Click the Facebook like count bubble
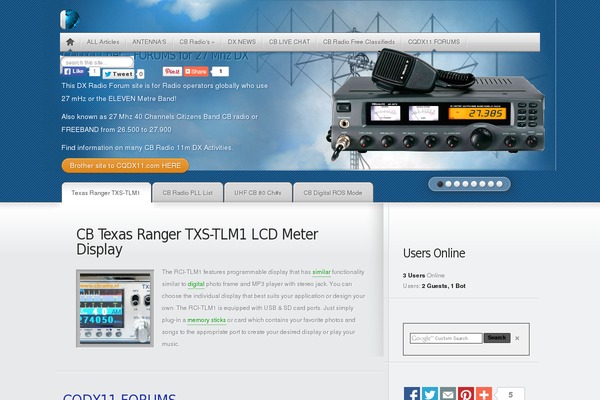This screenshot has height=400, width=600. (94, 71)
